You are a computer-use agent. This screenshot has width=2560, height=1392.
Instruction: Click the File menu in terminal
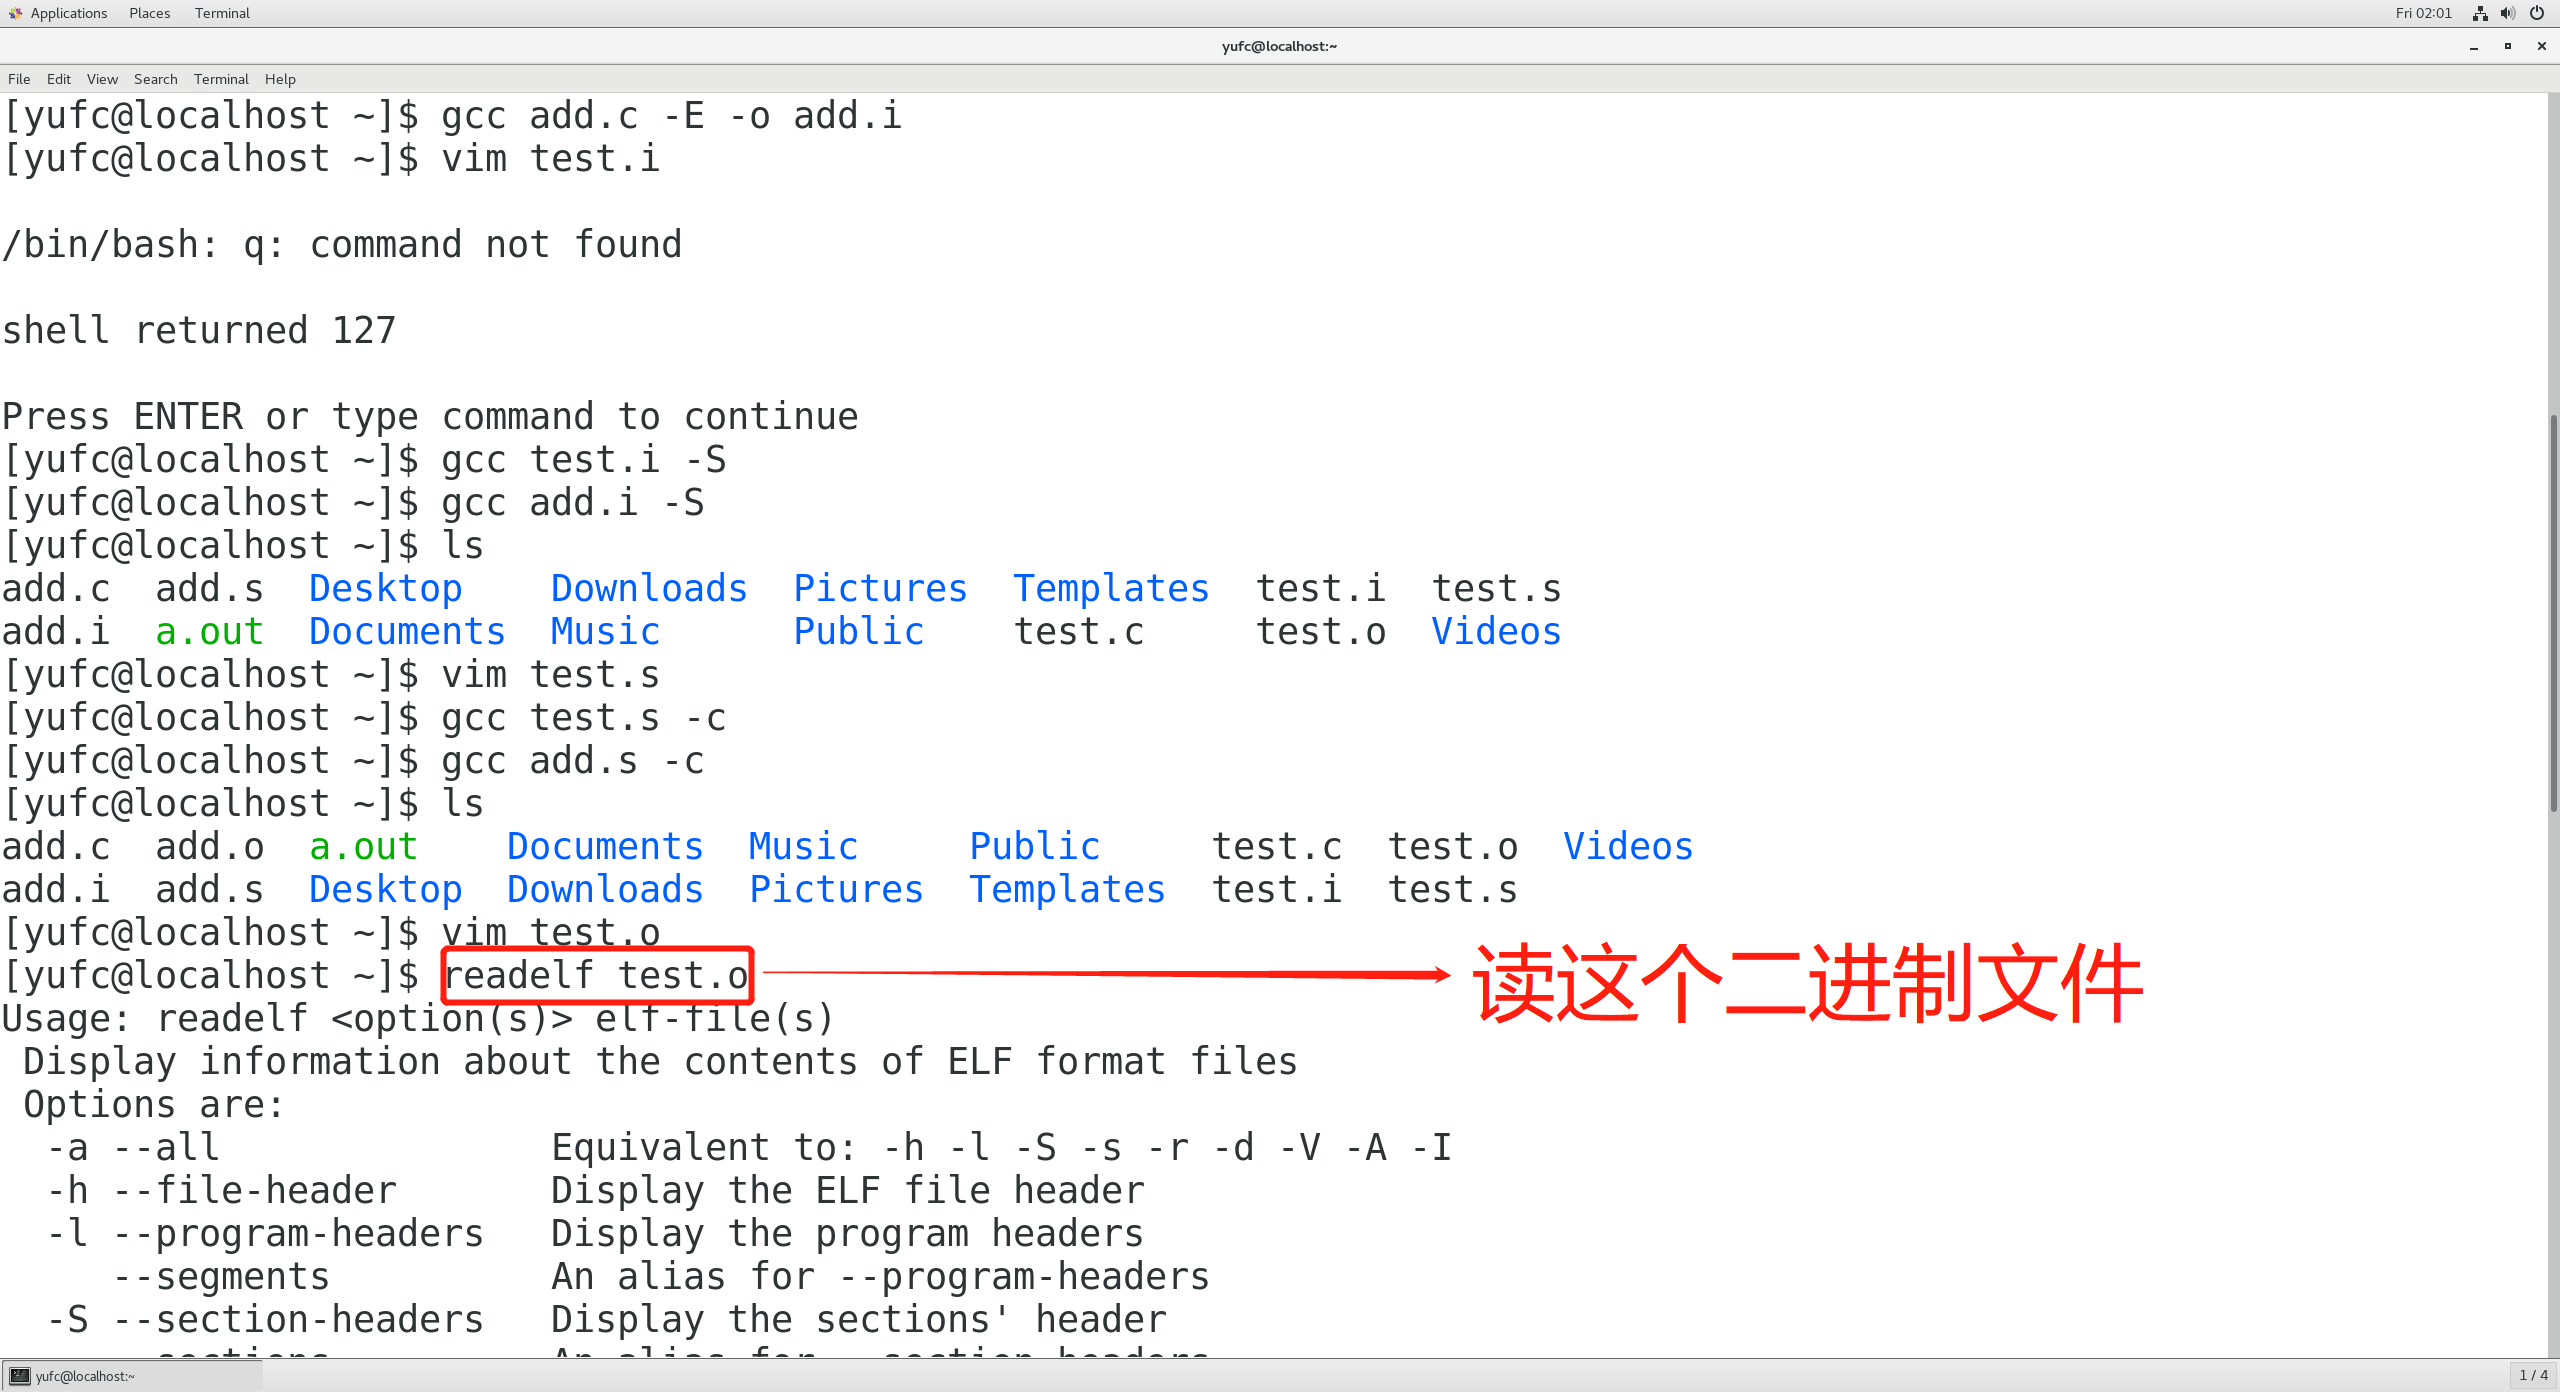coord(19,77)
